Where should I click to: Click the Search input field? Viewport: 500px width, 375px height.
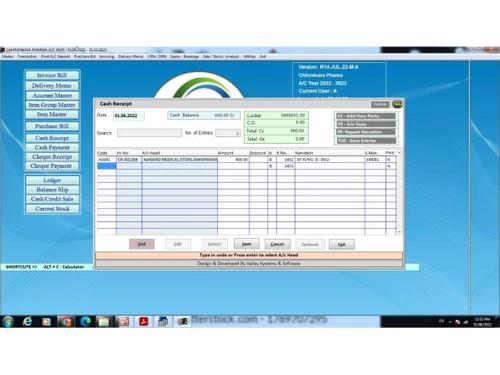(x=149, y=133)
